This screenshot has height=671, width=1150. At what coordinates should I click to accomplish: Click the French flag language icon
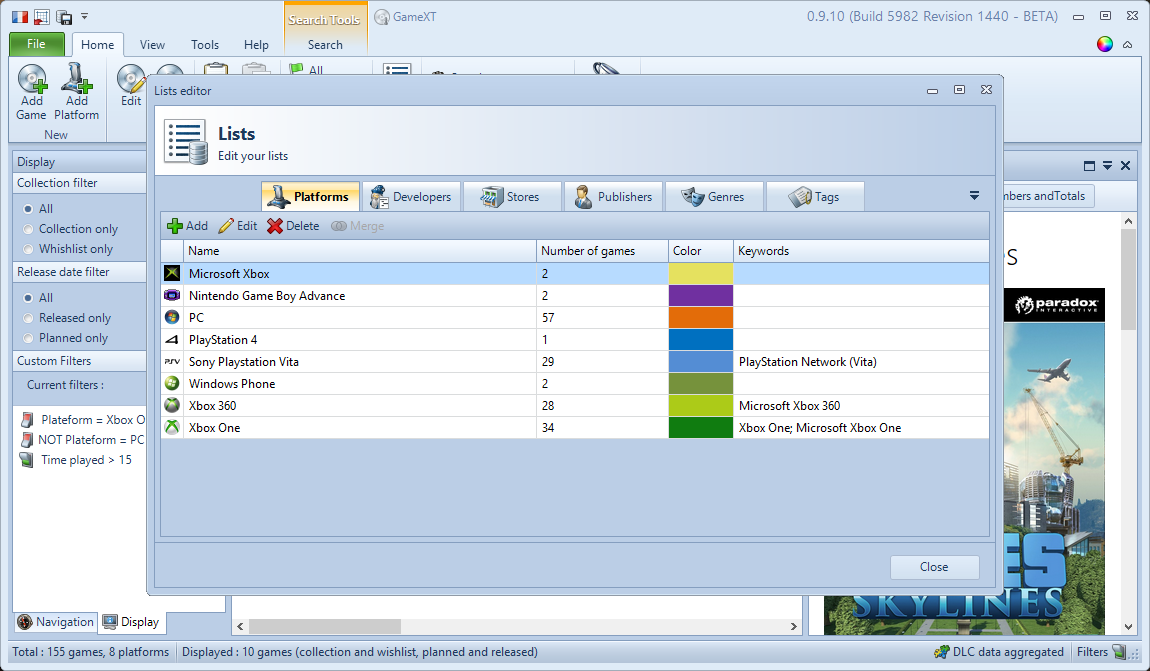(x=19, y=16)
